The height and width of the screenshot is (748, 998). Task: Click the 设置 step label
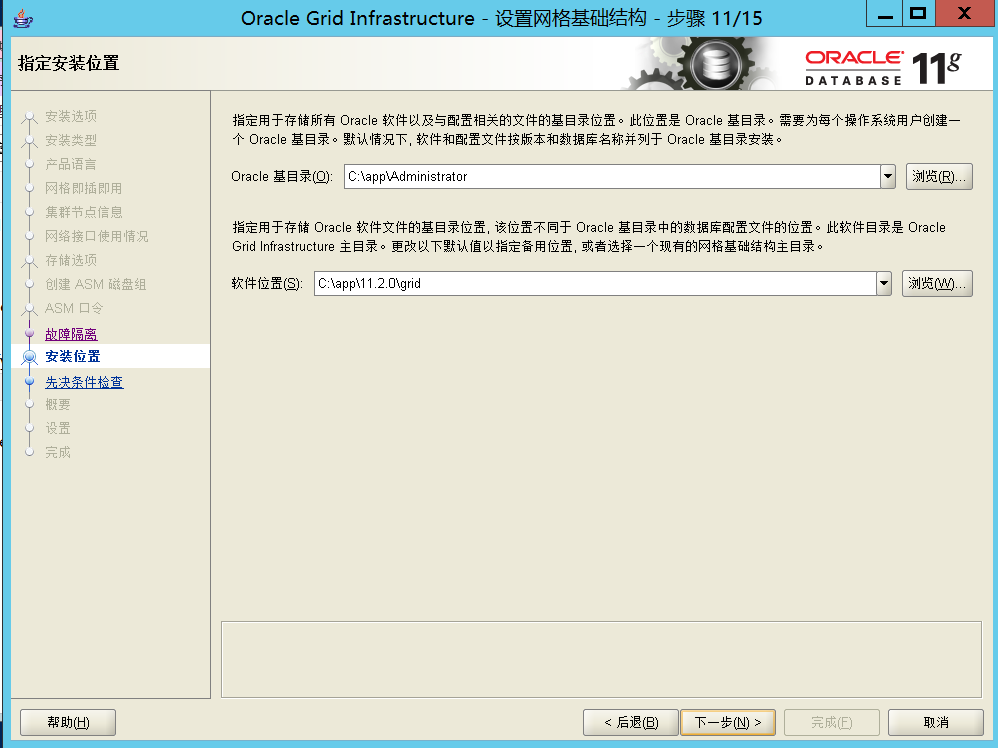click(x=58, y=428)
